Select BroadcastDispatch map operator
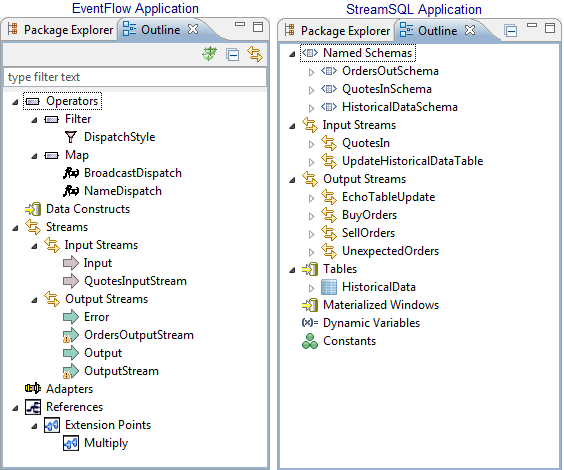The image size is (564, 470). (133, 173)
